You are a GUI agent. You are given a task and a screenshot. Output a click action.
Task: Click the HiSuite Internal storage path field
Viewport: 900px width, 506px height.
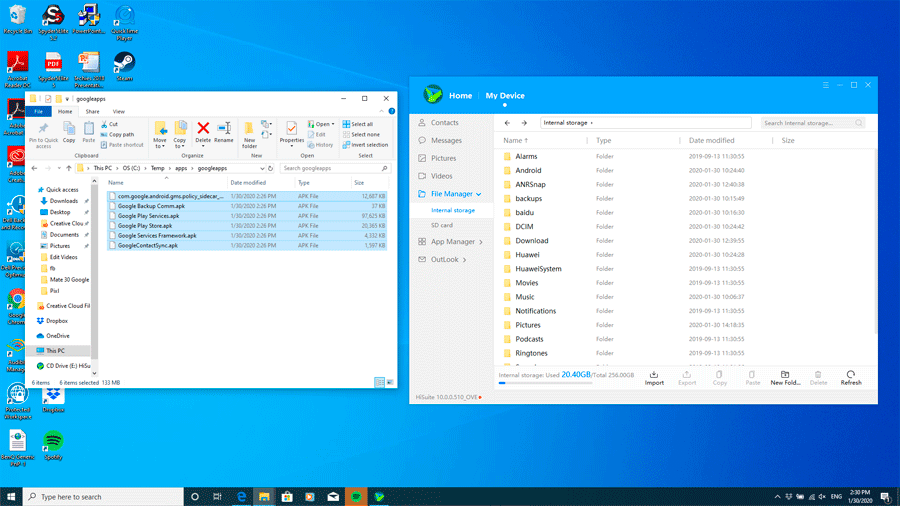[646, 123]
